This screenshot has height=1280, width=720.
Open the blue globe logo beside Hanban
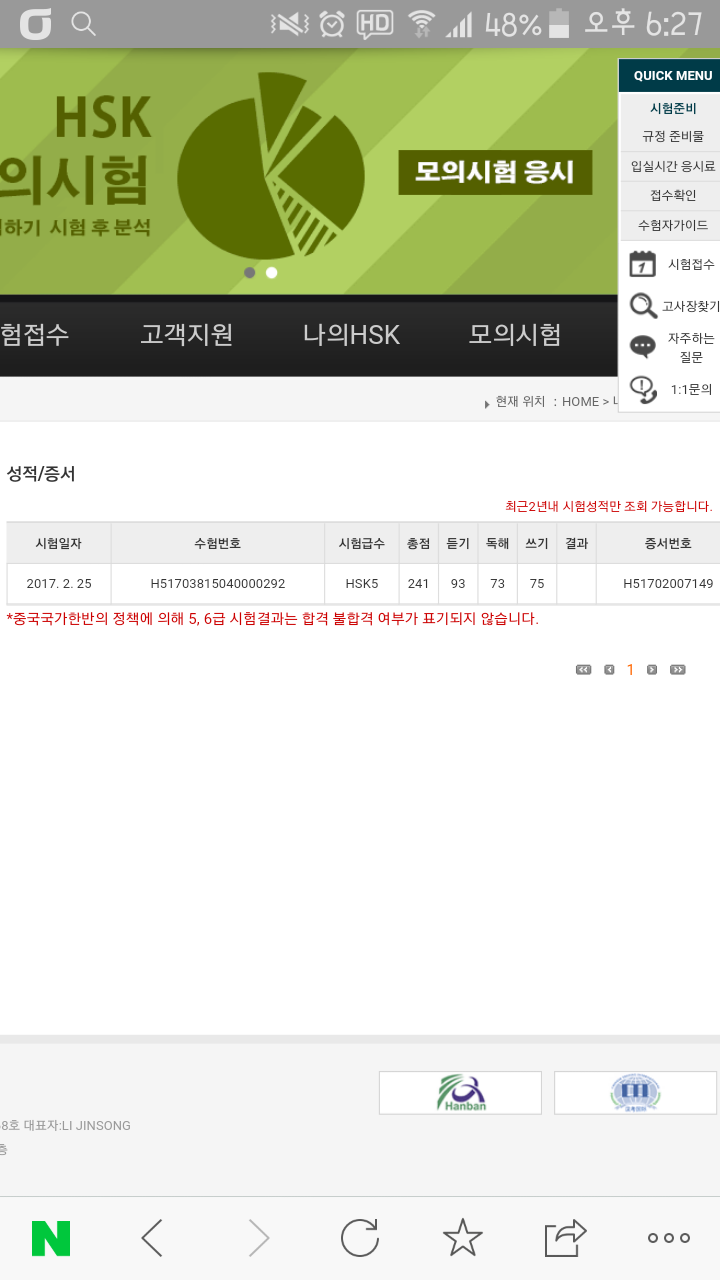[635, 1093]
